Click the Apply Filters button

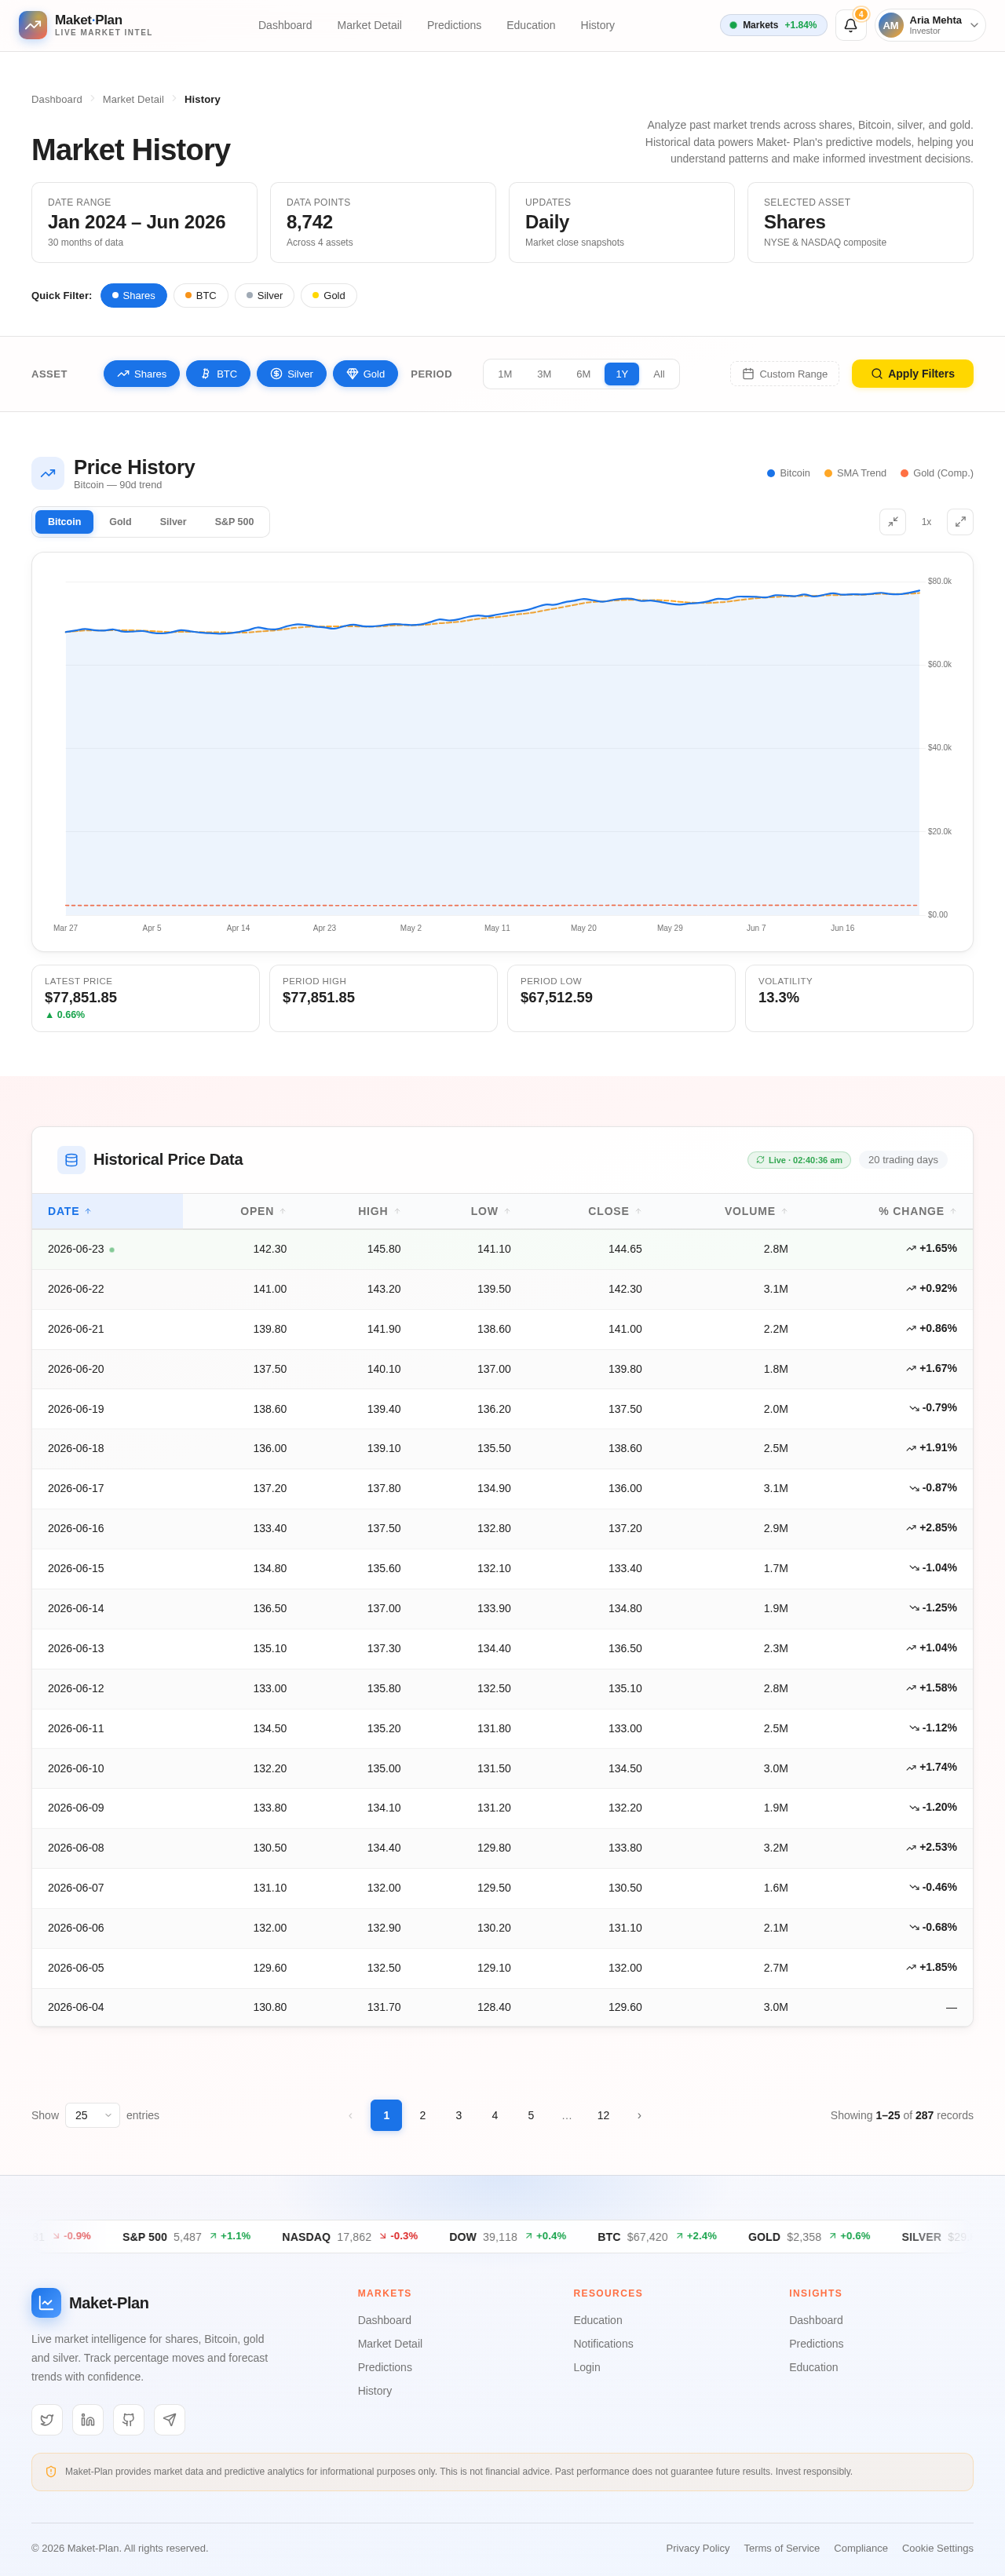[912, 374]
